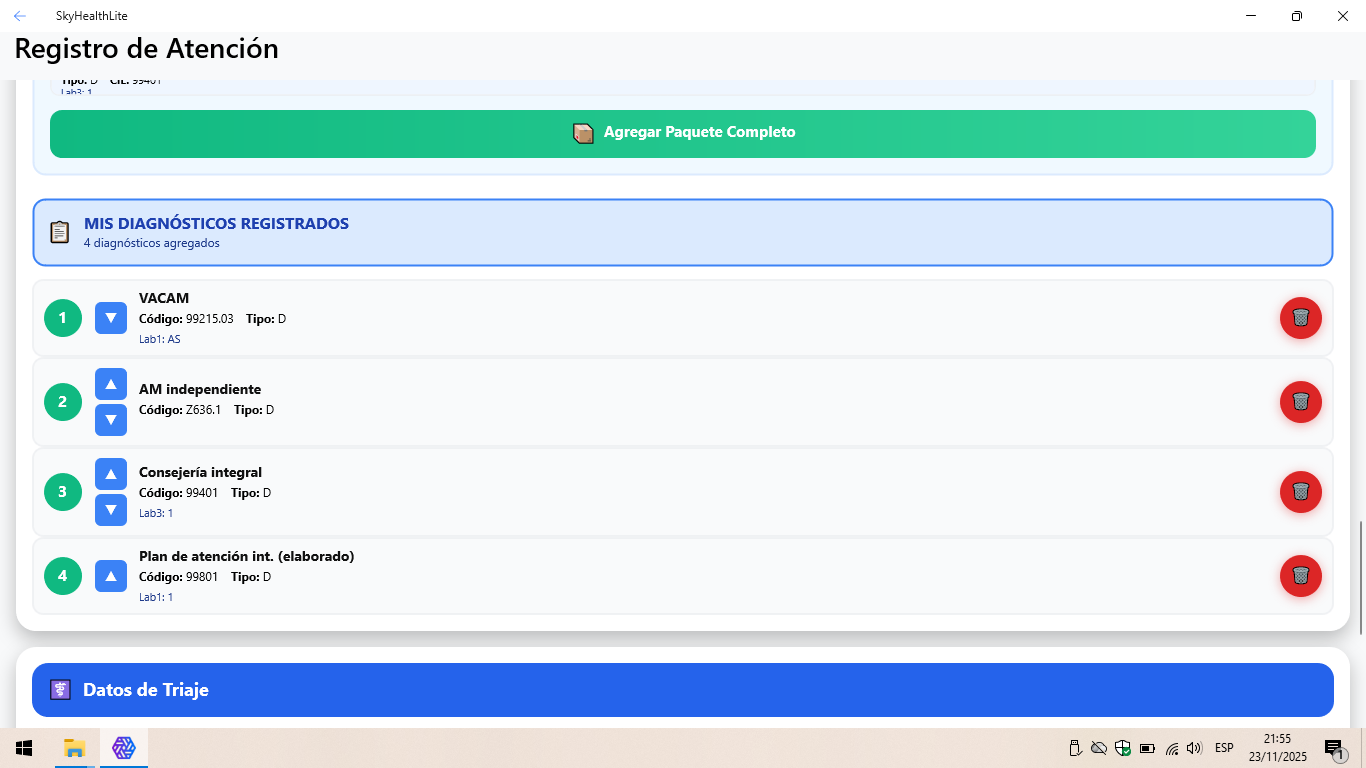Open File Explorer from the taskbar
Screen dimensions: 1366x768
74,748
